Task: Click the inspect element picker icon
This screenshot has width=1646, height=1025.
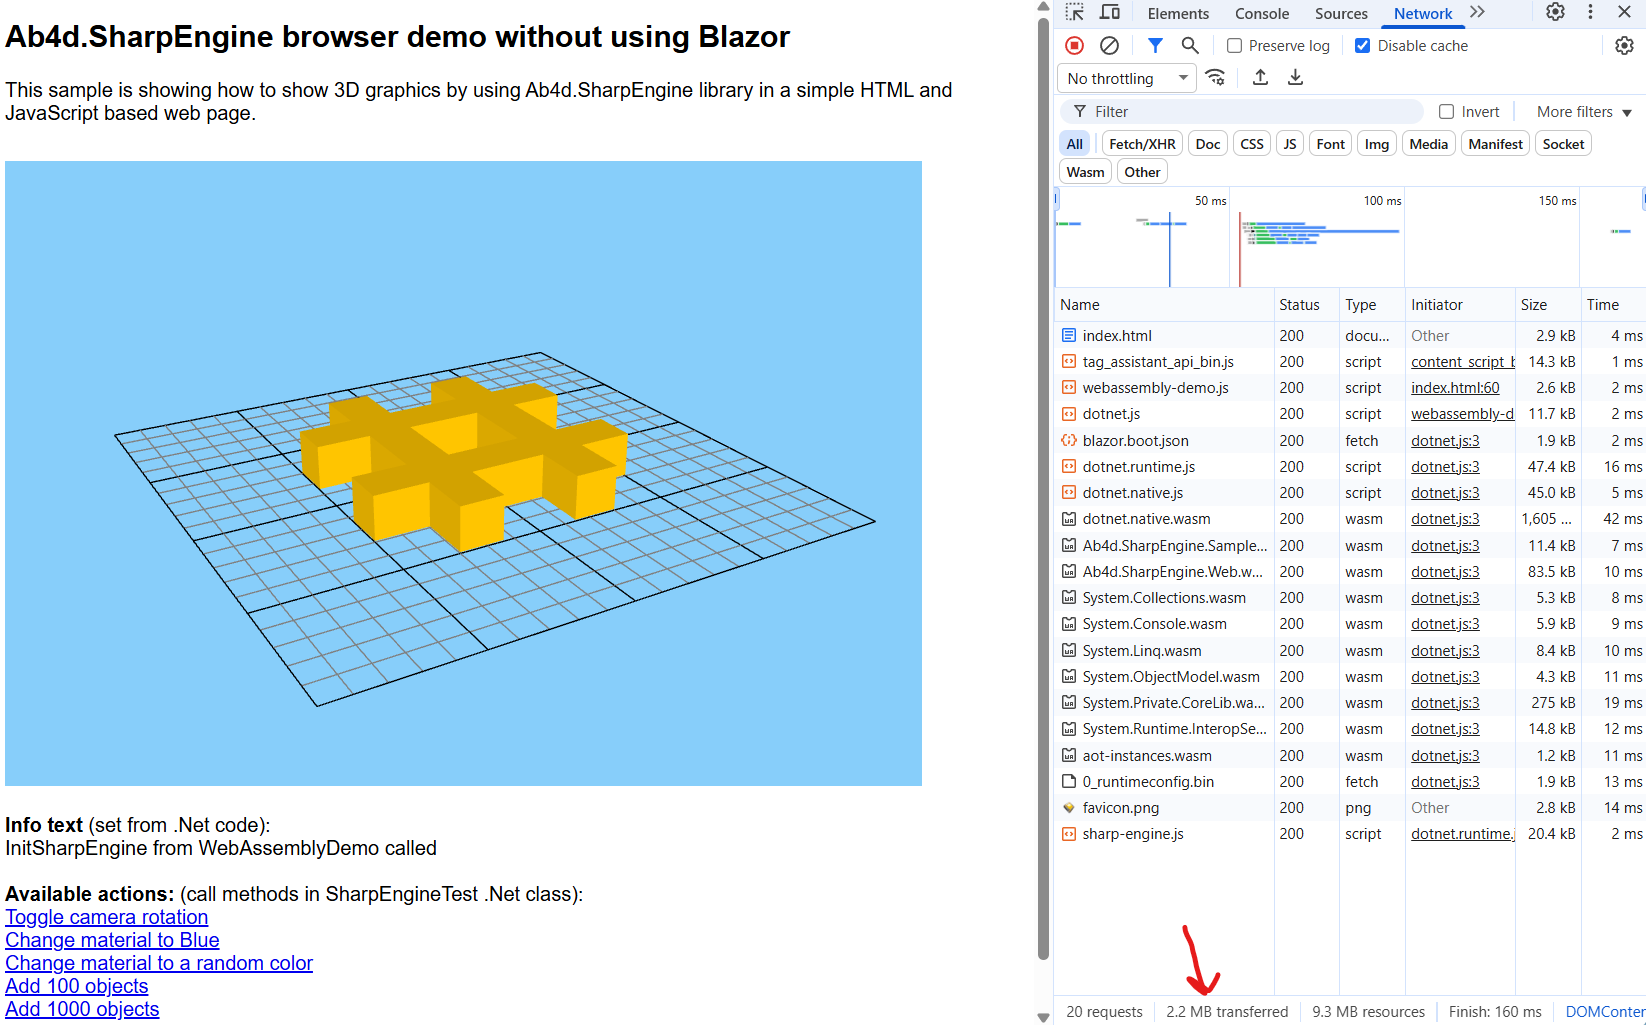Action: 1075,13
